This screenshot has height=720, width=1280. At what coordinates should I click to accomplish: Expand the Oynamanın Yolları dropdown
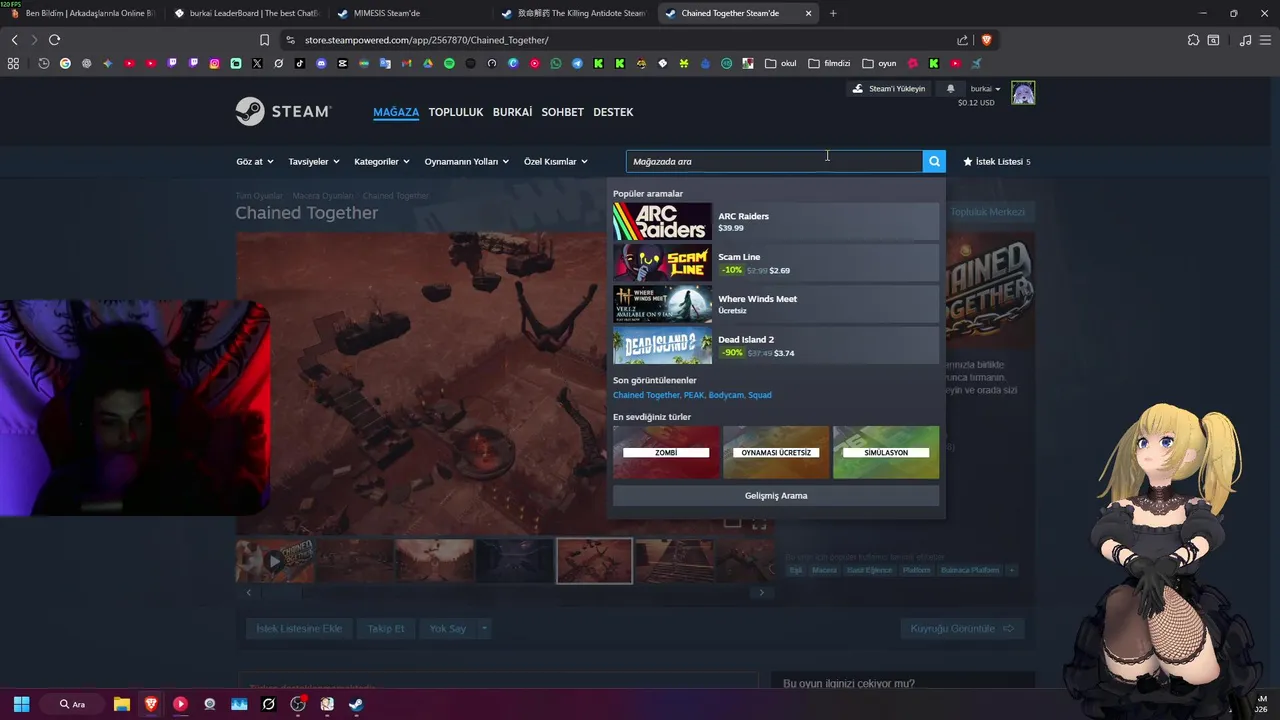(467, 161)
